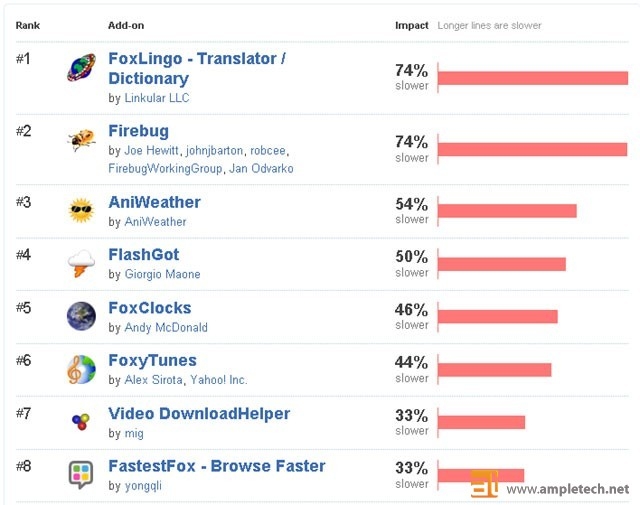
Task: Open the Yahoo! Inc. author link
Action: click(x=218, y=380)
